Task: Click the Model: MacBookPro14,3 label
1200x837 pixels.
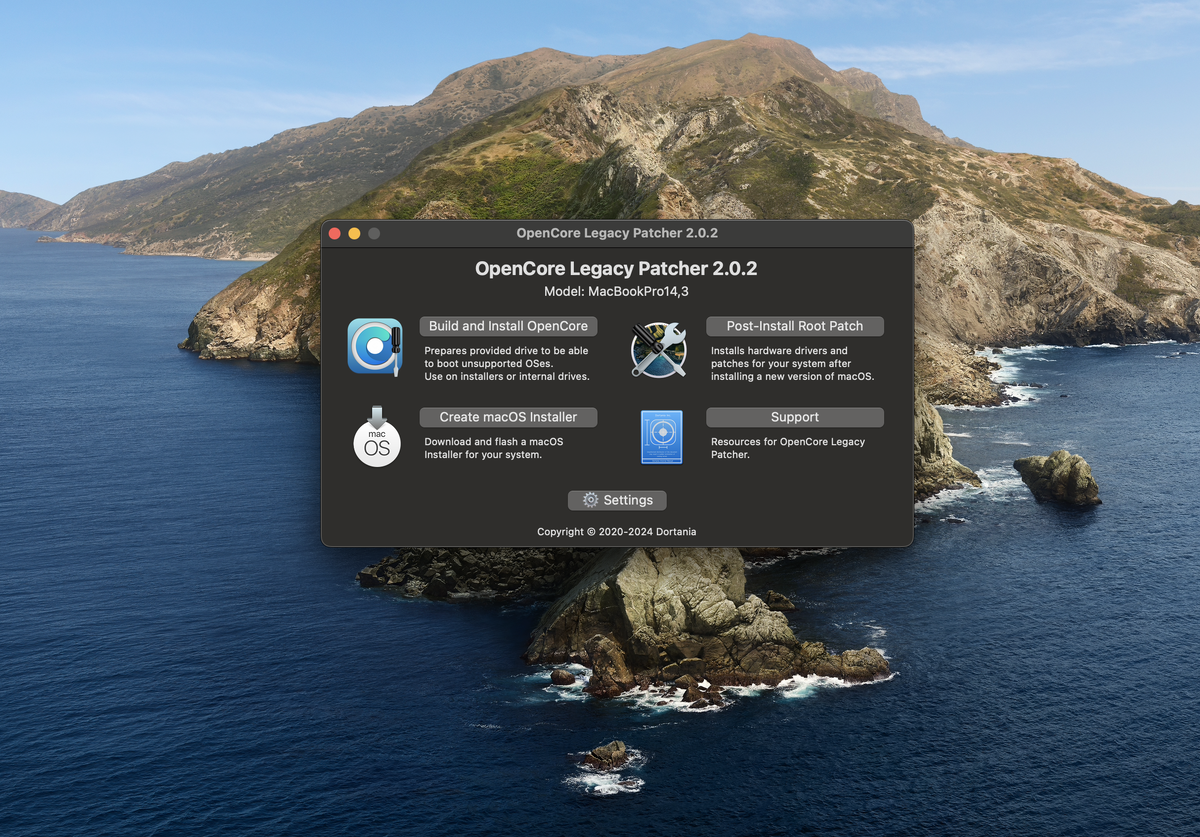Action: coord(617,291)
